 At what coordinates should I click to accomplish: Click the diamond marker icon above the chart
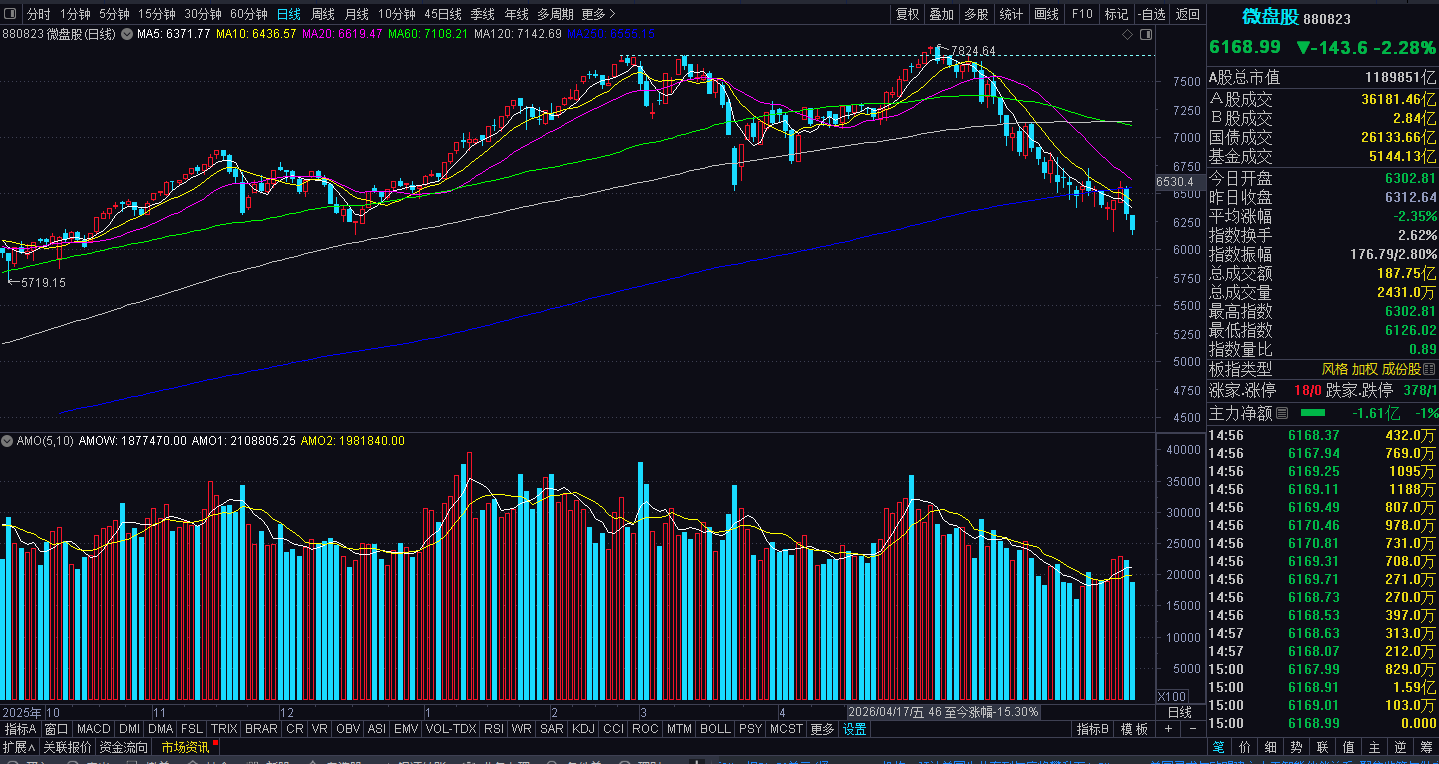(x=1128, y=34)
